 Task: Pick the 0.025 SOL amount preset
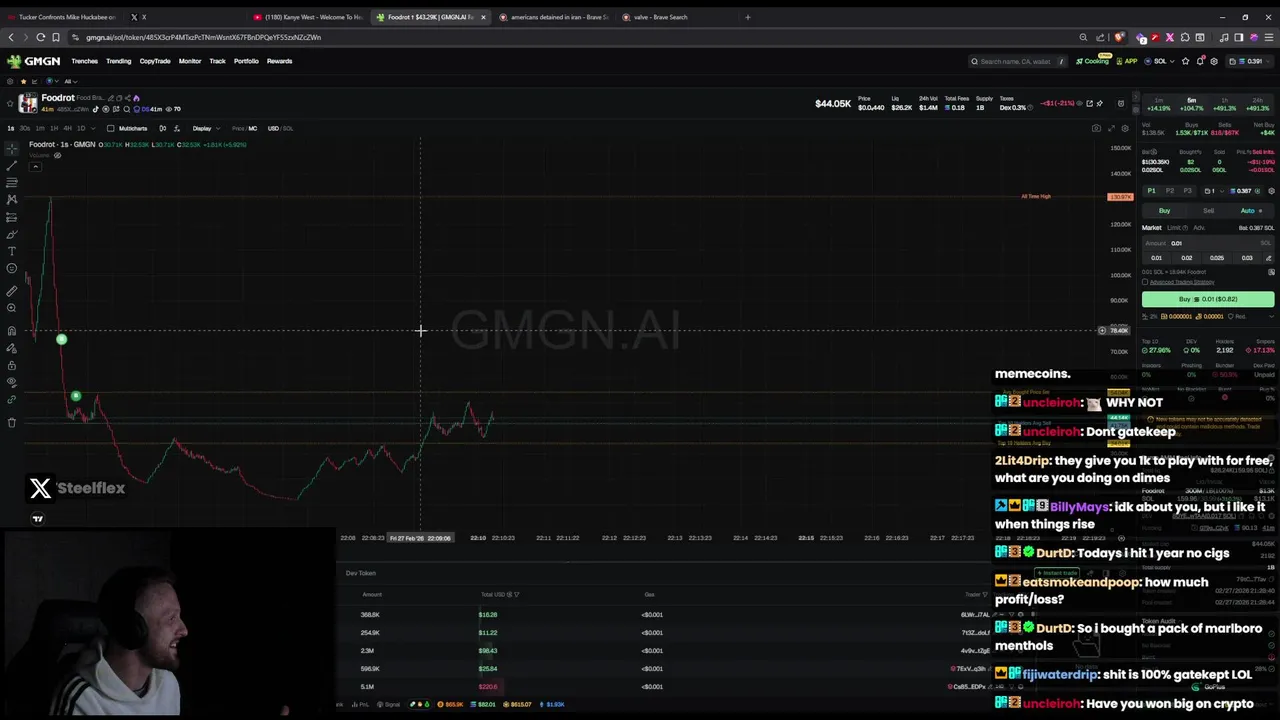1217,258
